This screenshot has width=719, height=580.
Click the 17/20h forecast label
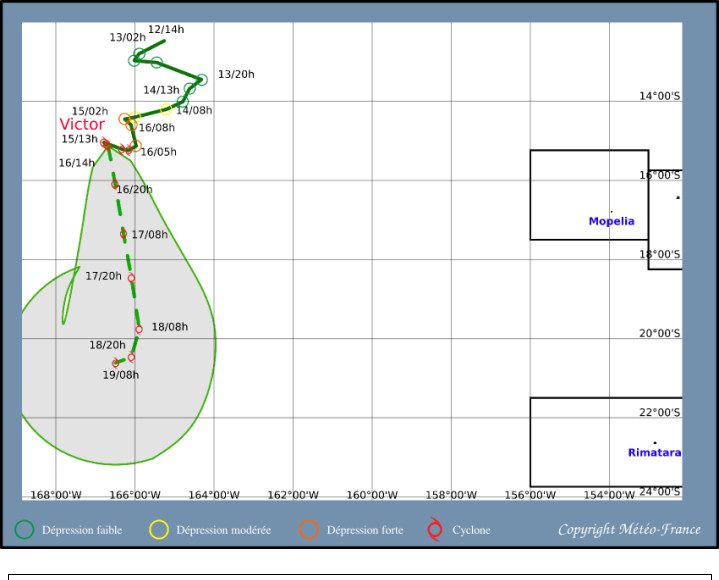[104, 276]
